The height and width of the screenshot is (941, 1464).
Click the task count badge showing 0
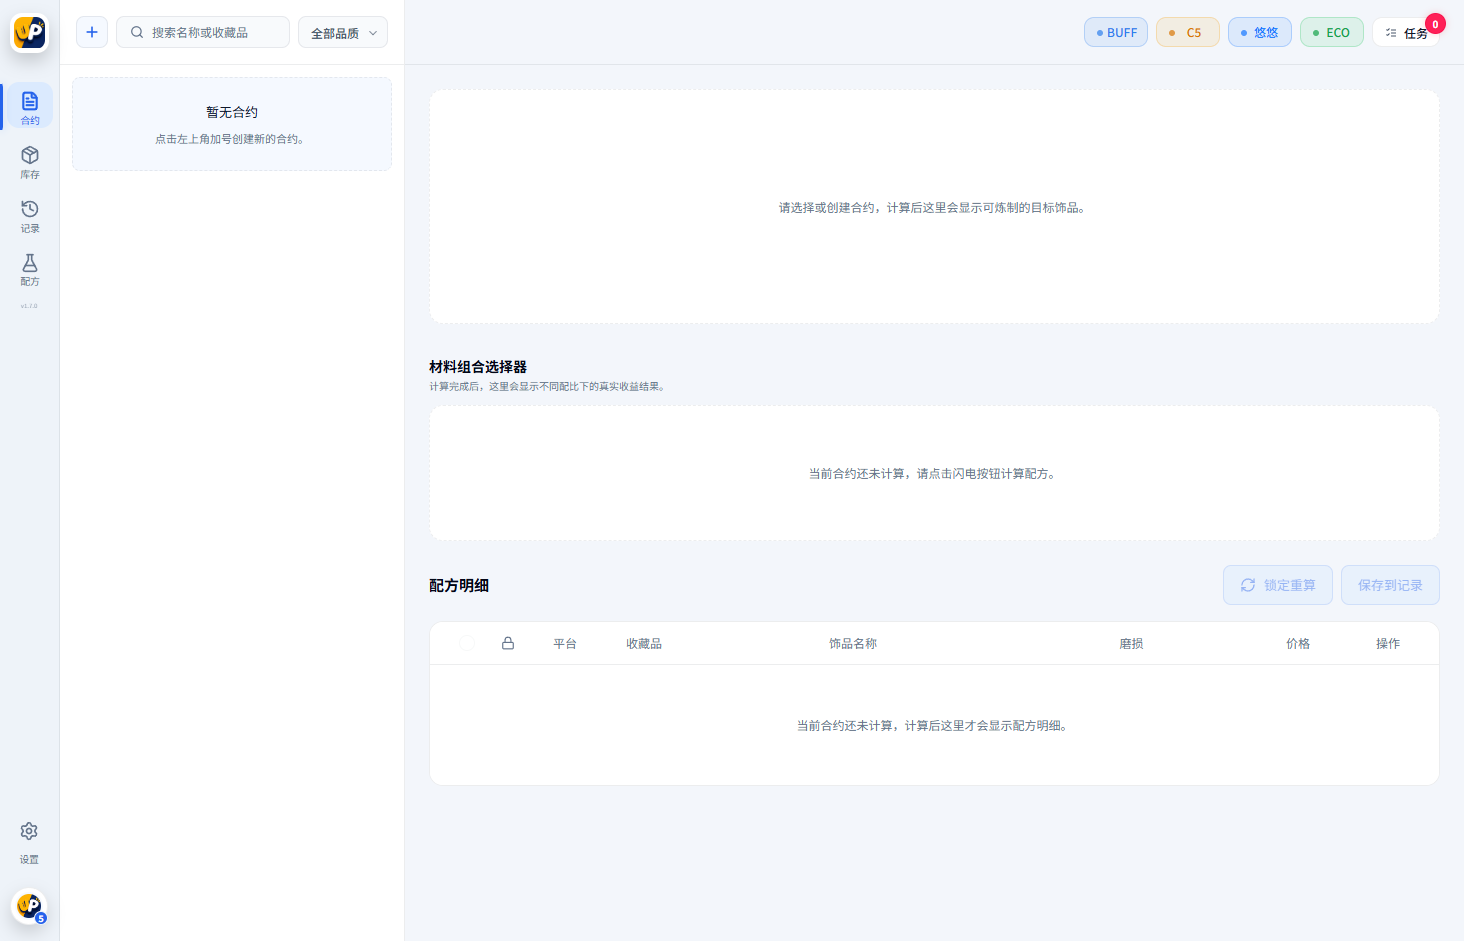(x=1435, y=23)
